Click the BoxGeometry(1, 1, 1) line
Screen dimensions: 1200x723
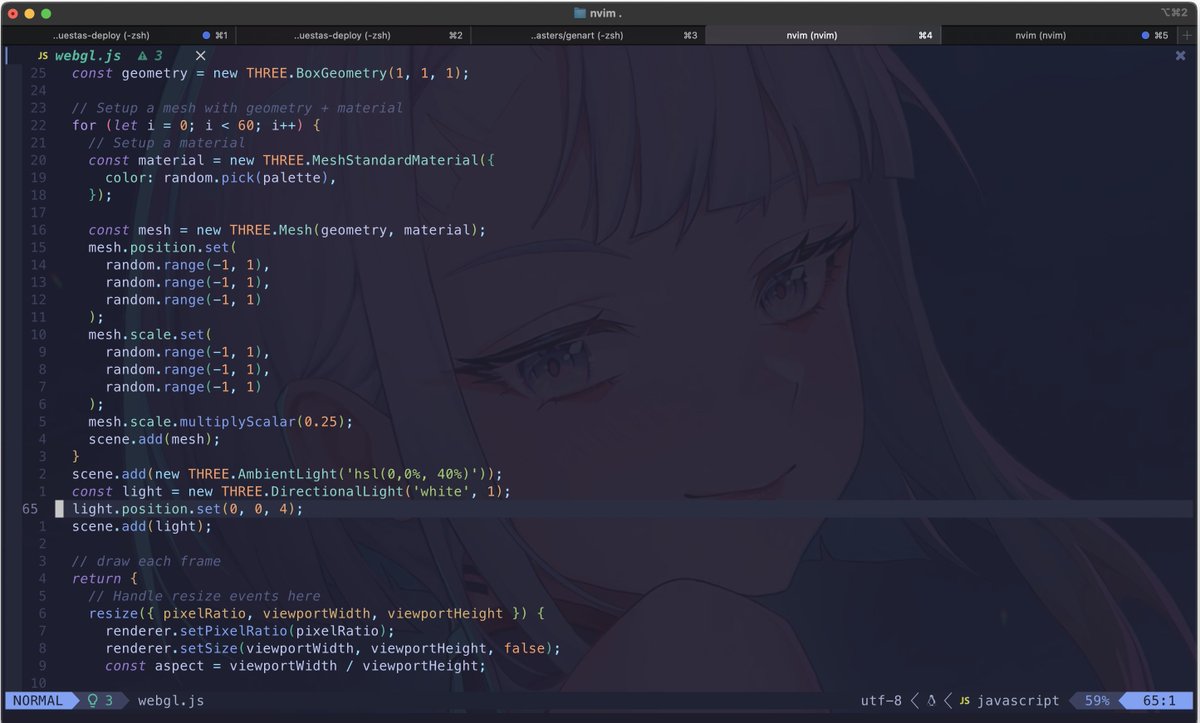tap(270, 73)
